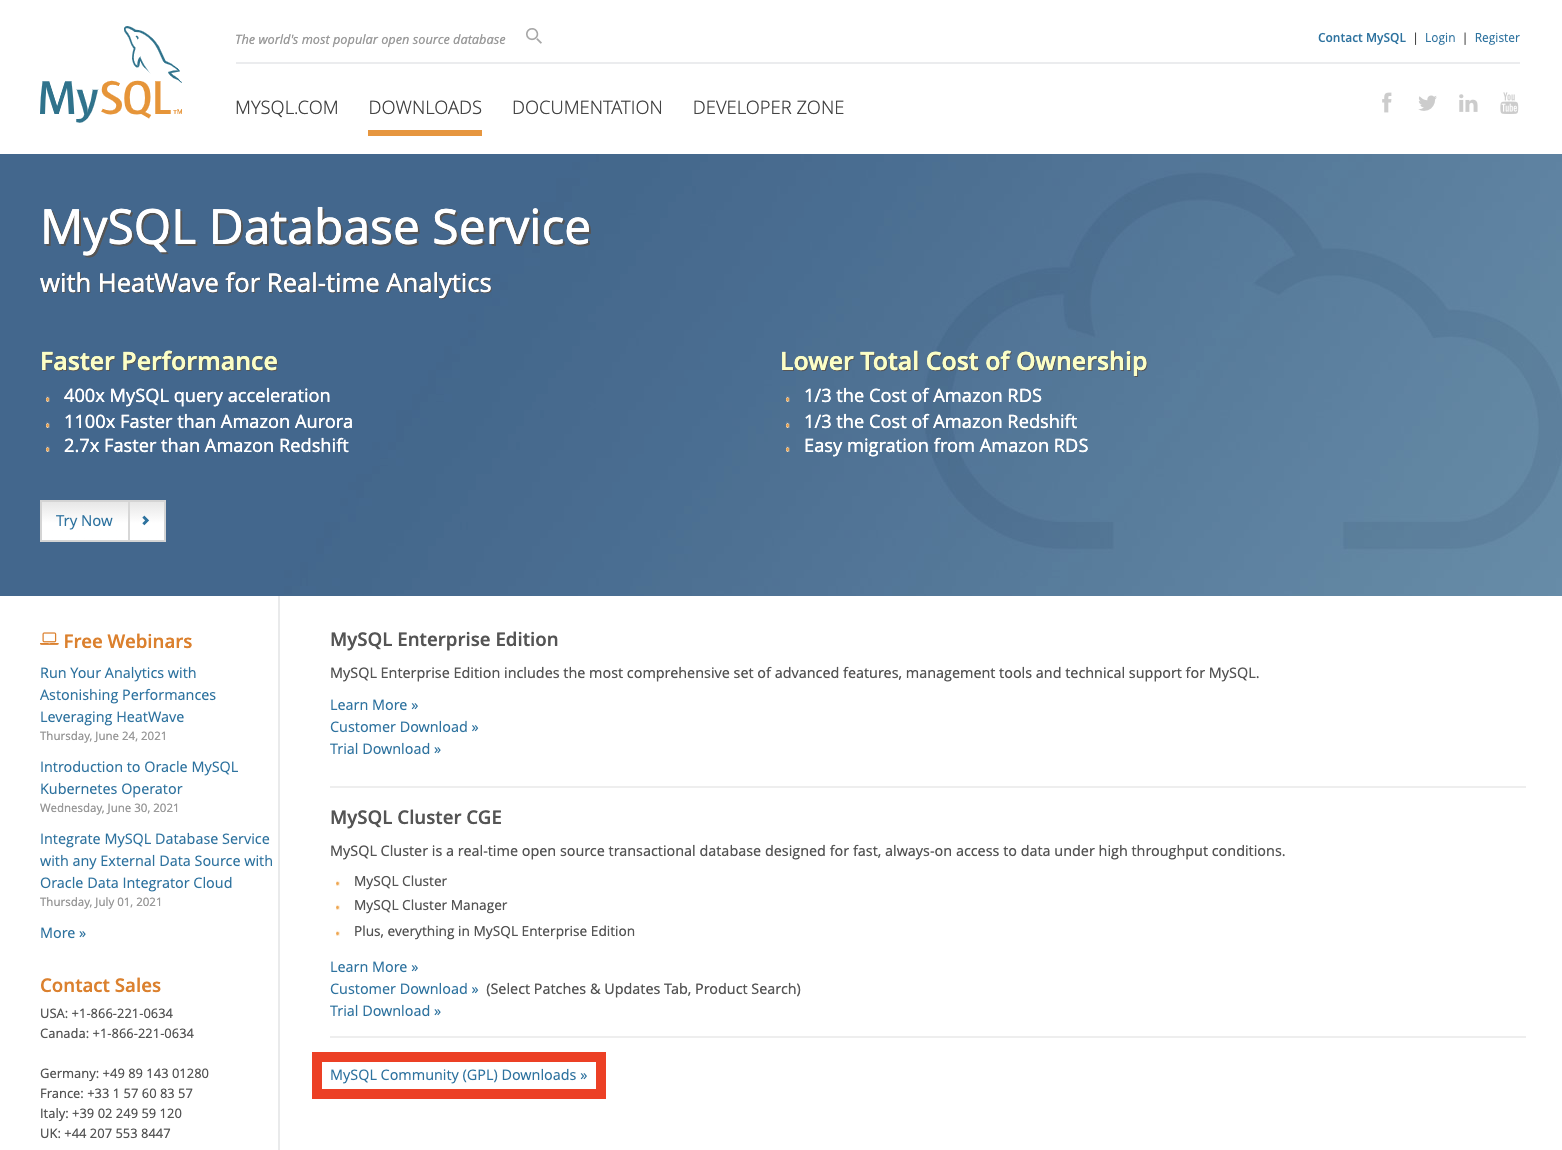Screen dimensions: 1562x1150
Task: Click '1100x Faster than Amazon Aurora' bullet
Action: tap(208, 422)
